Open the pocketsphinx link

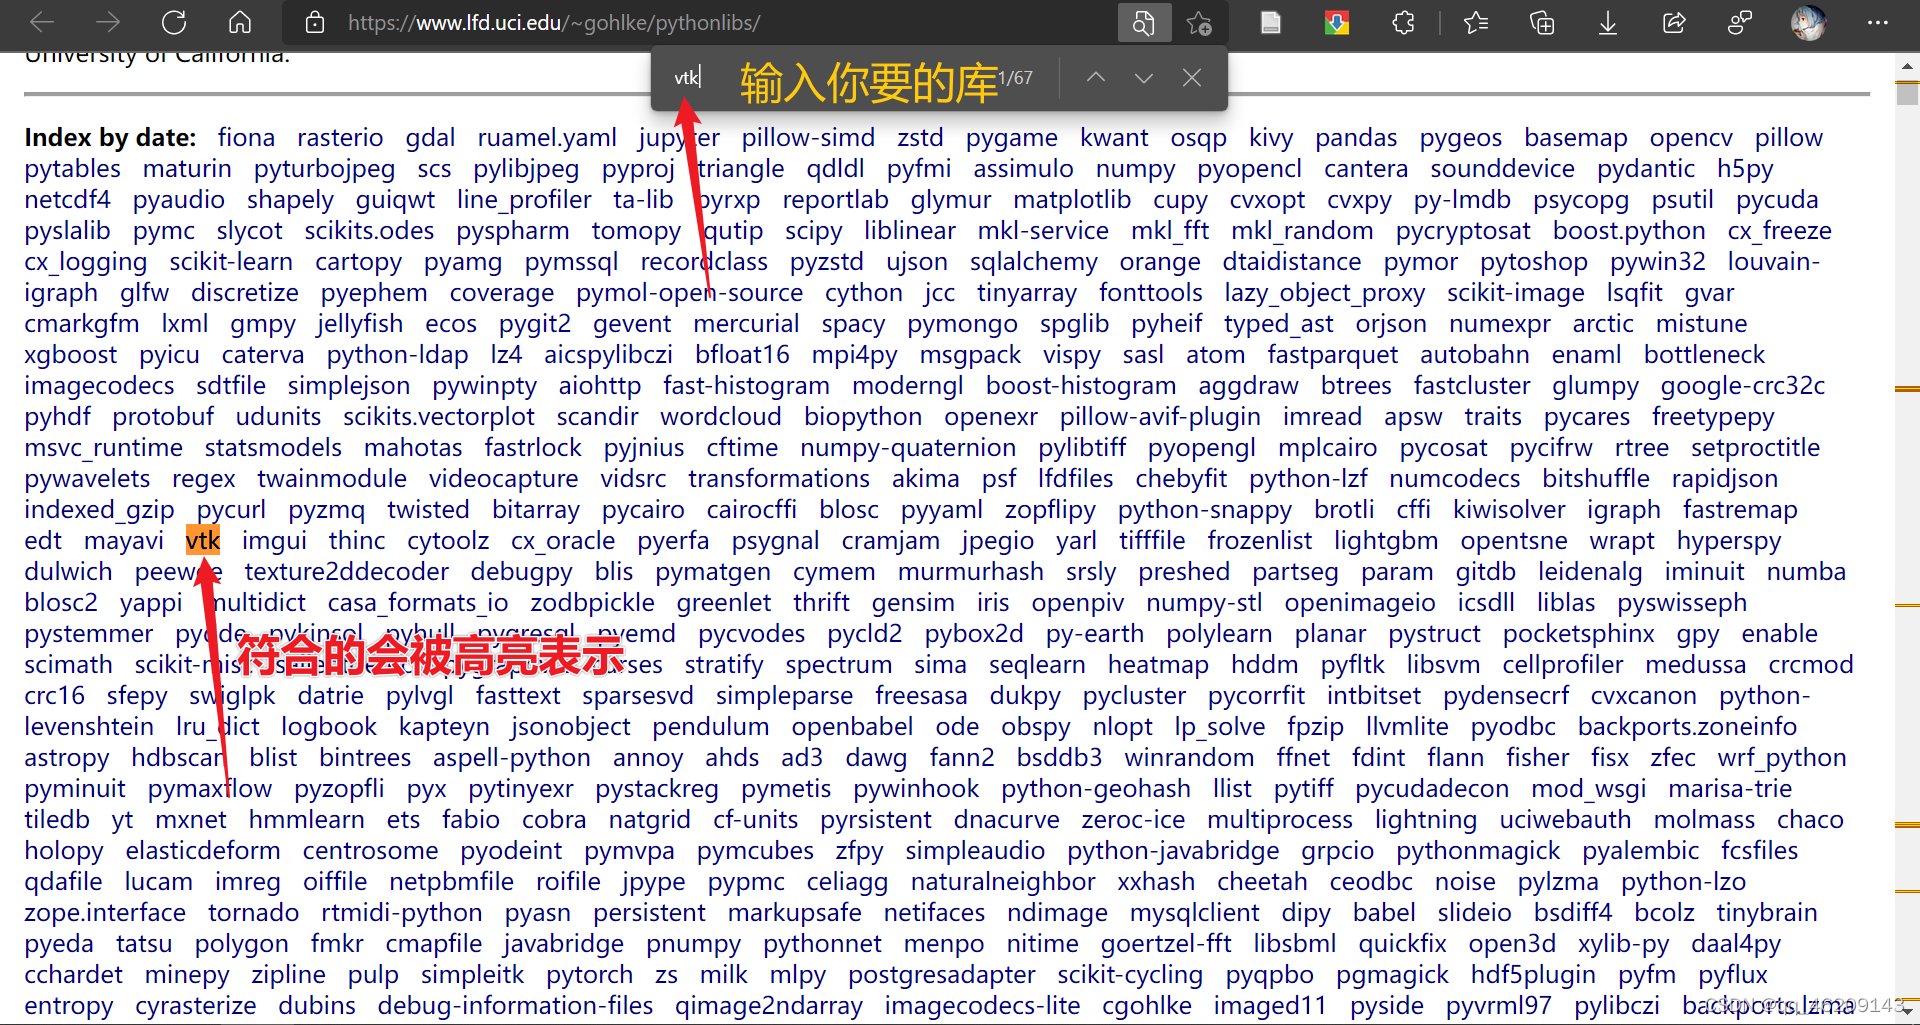pos(1579,634)
